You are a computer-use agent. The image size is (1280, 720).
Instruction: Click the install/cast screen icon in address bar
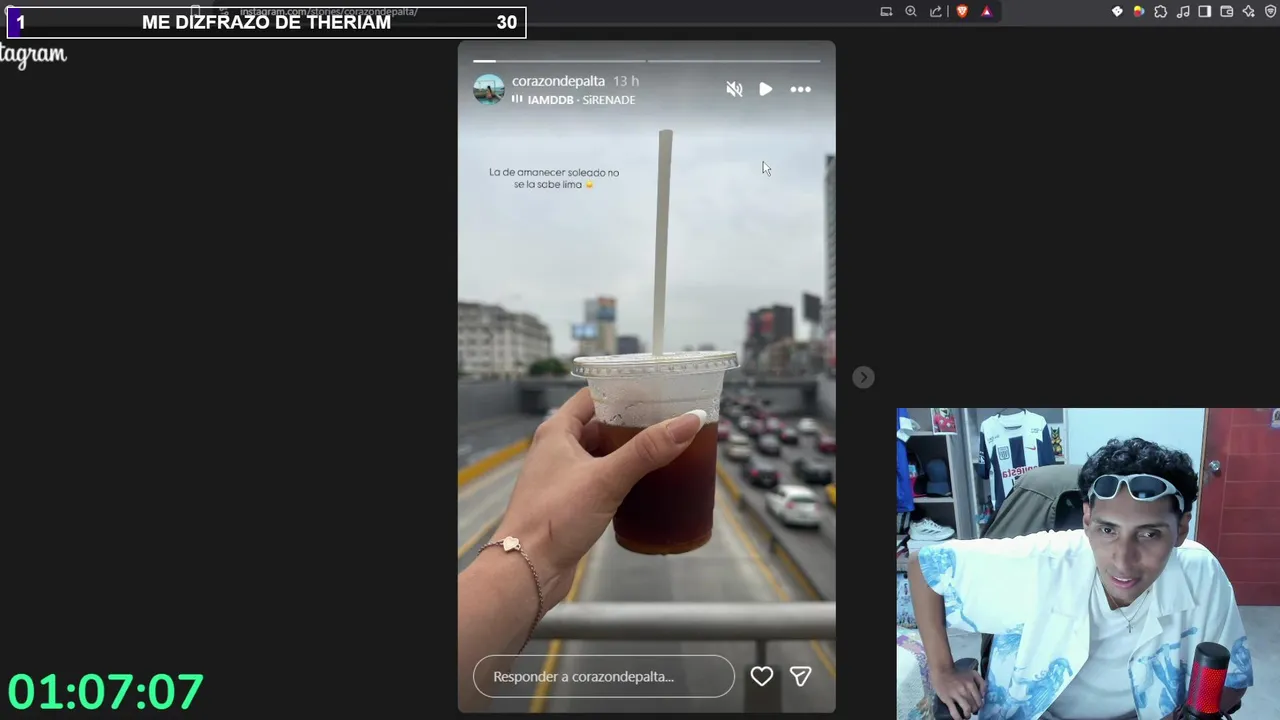[x=886, y=12]
